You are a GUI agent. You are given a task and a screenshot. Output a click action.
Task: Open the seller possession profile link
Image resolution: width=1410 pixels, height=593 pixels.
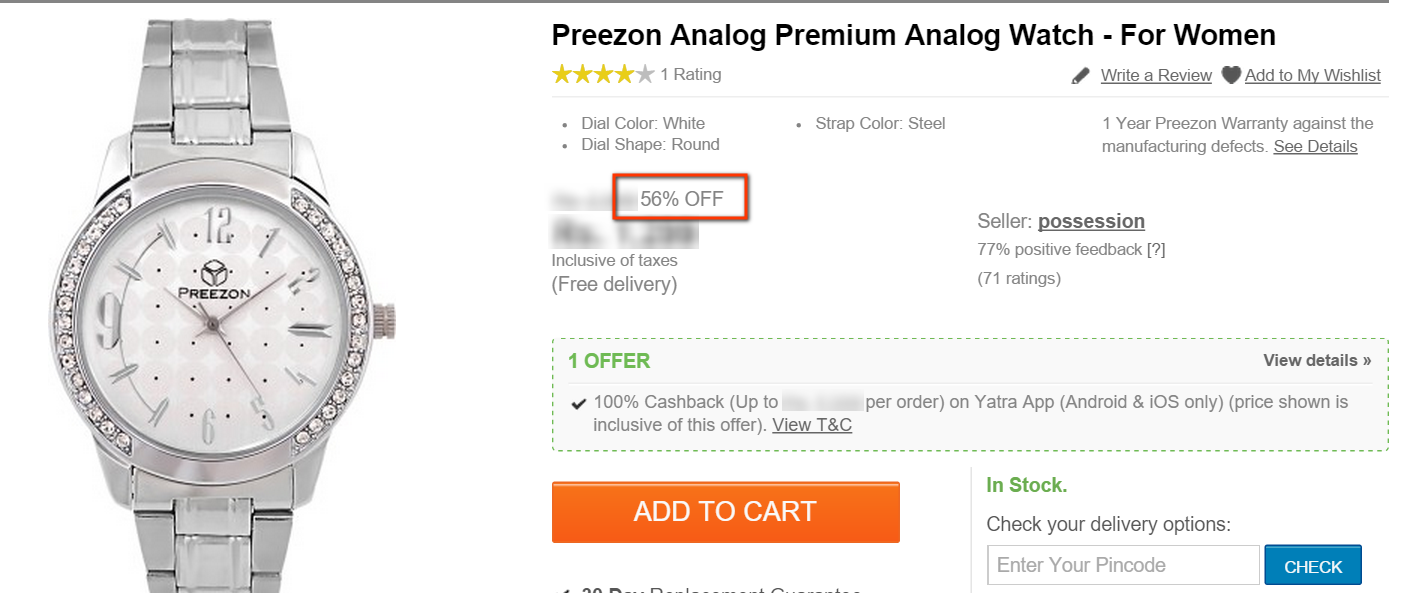[1091, 221]
